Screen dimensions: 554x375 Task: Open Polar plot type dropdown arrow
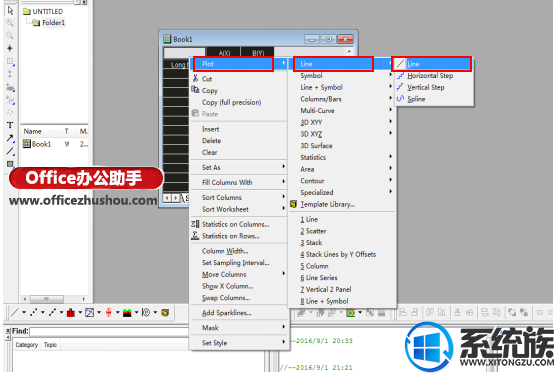pyautogui.click(x=155, y=312)
